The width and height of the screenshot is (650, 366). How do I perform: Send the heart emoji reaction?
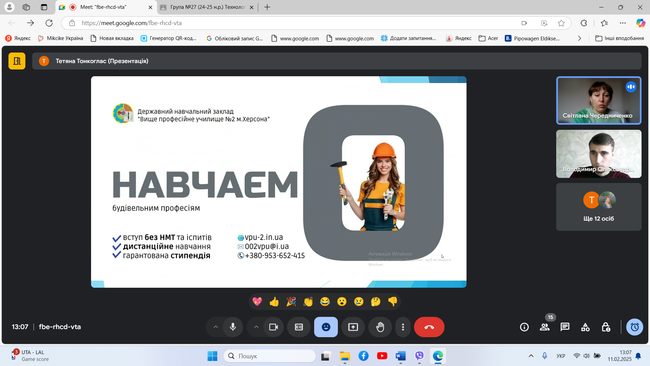[257, 302]
